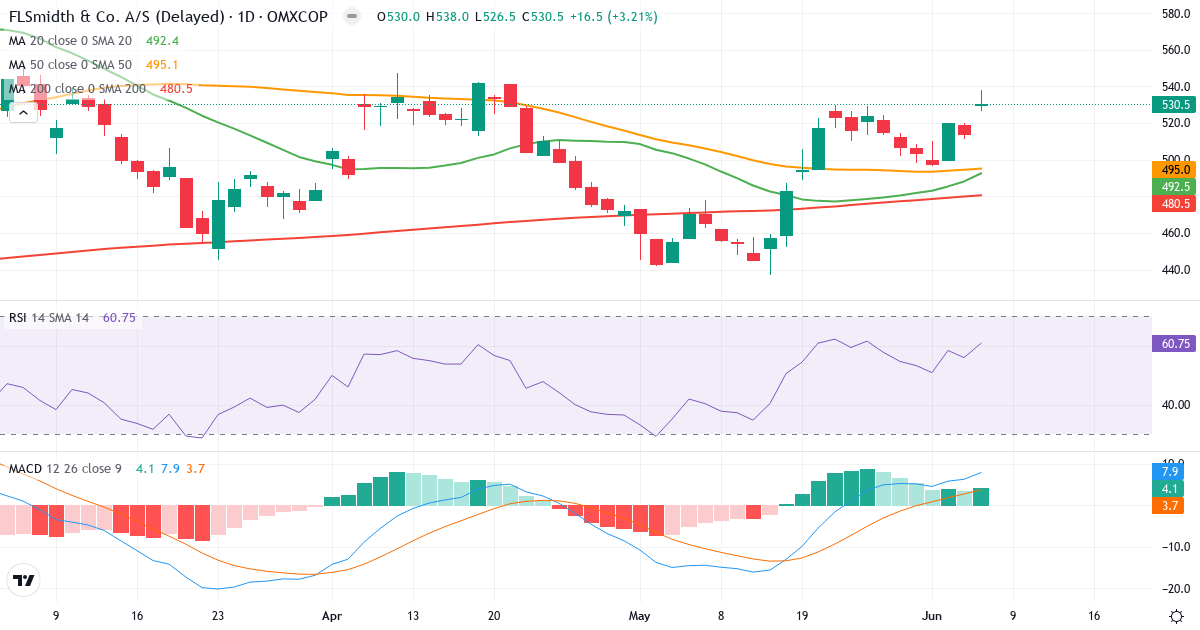This screenshot has width=1200, height=630.
Task: Click the MA 50 value 495.1 in legend
Action: 162,64
